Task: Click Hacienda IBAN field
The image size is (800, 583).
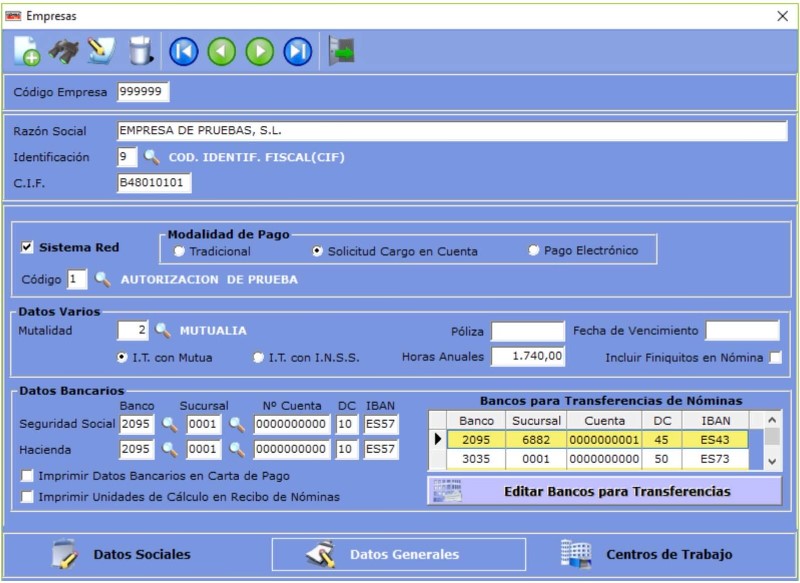Action: [x=381, y=449]
